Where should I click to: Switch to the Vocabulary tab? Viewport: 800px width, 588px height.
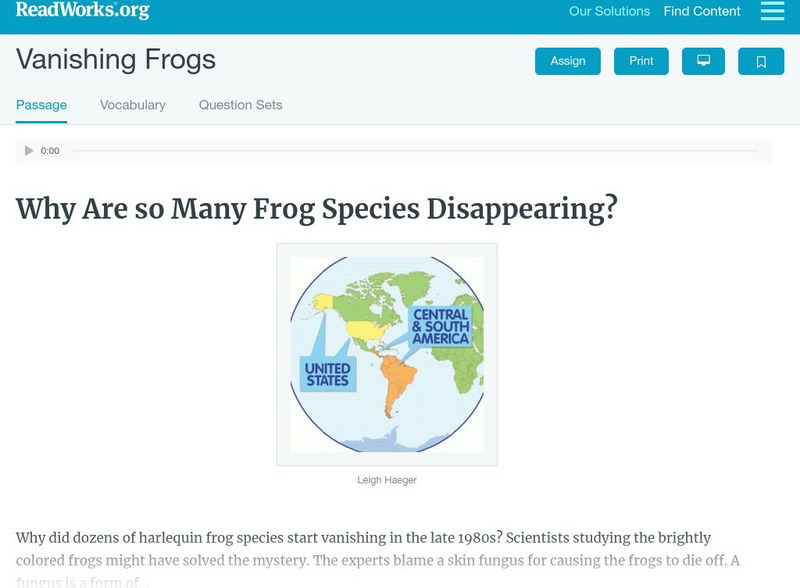pyautogui.click(x=133, y=105)
